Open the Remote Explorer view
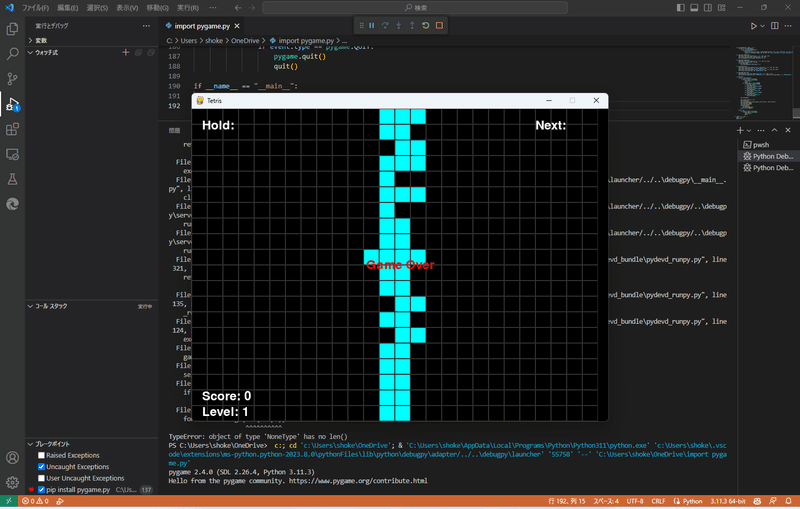Image resolution: width=800 pixels, height=509 pixels. click(x=12, y=154)
